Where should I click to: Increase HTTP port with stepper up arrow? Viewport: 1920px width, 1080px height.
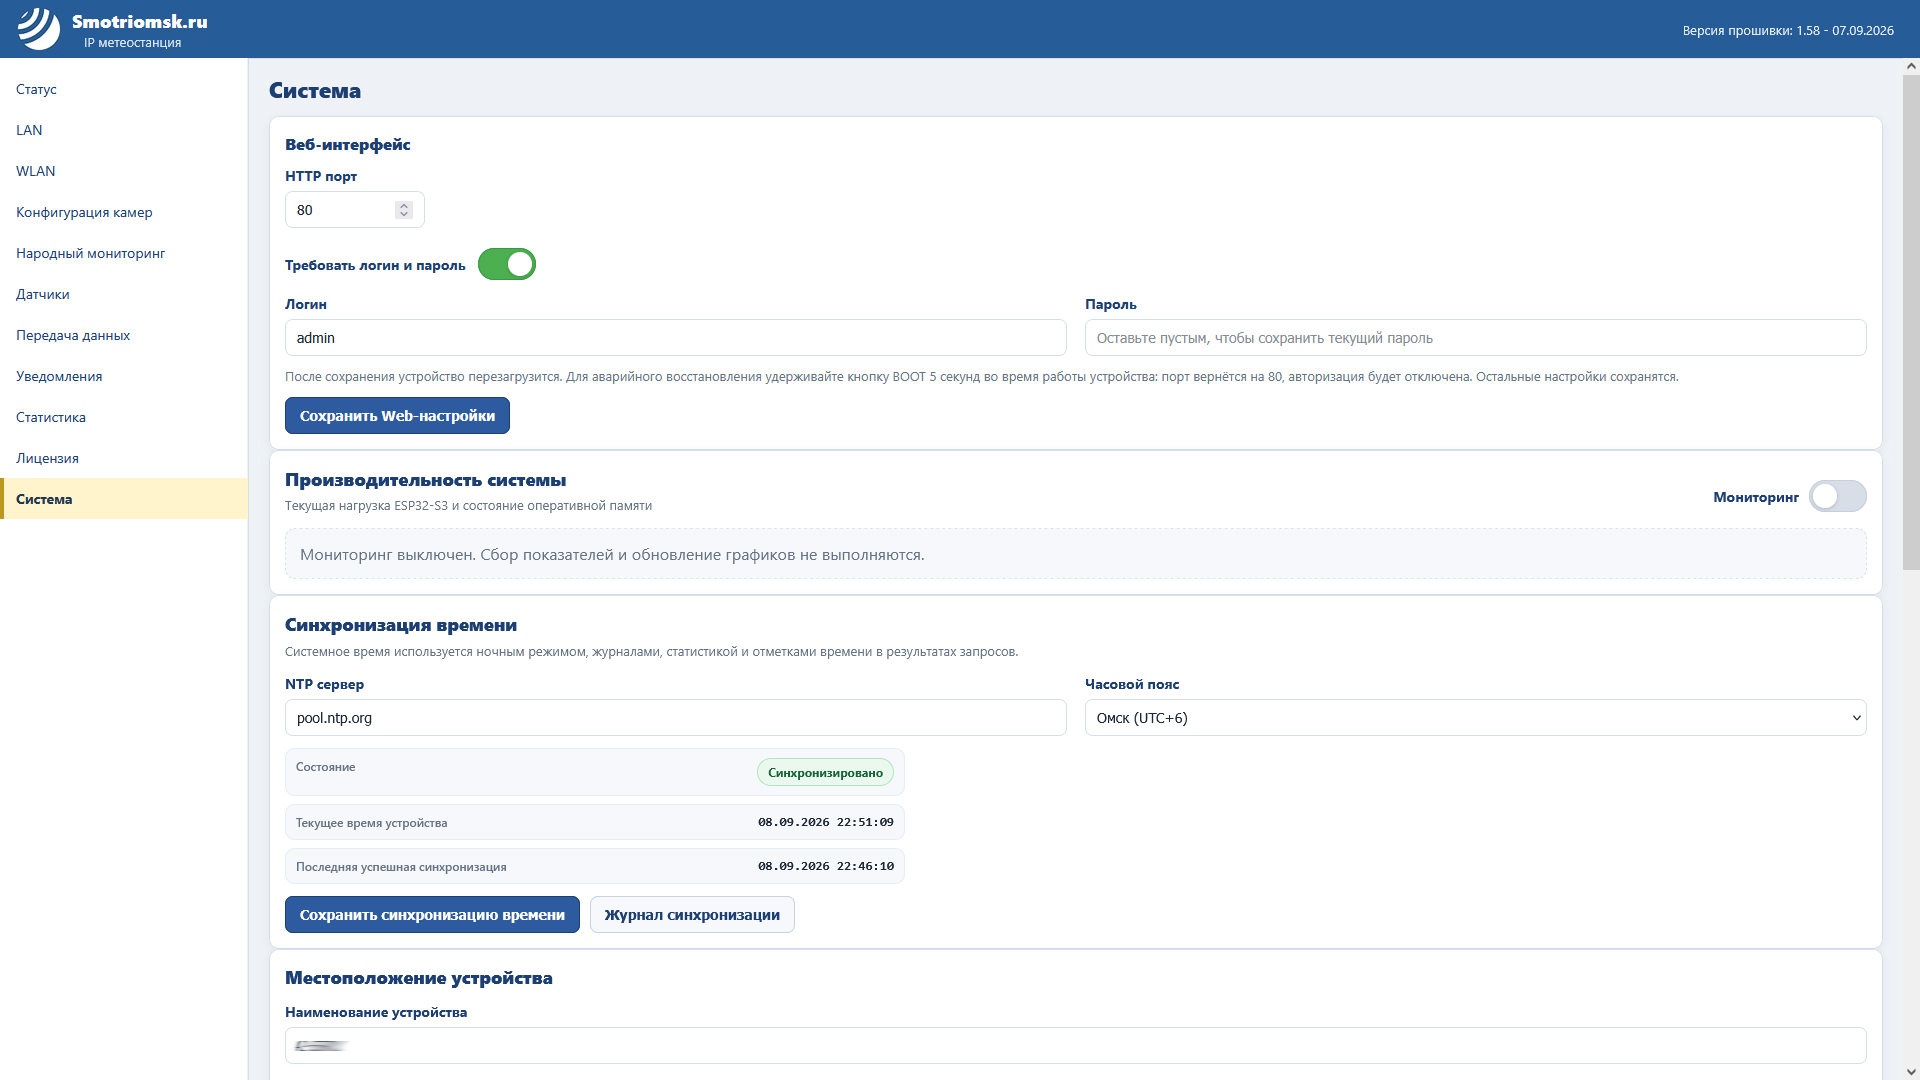pos(404,206)
